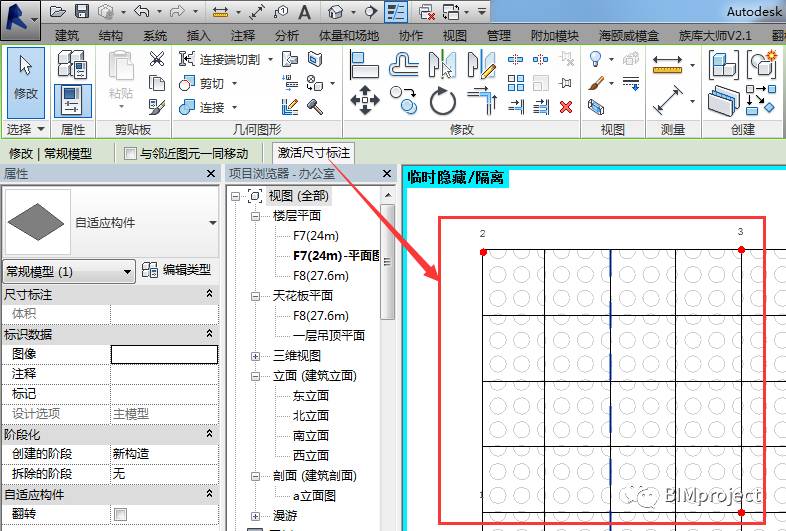This screenshot has height=531, width=786.
Task: Enable move with nearby elements checkbox
Action: (130, 153)
